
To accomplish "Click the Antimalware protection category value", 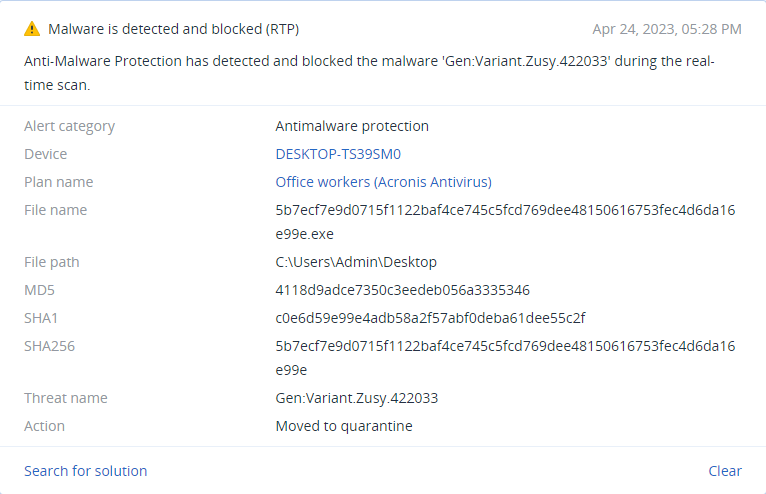I will (x=352, y=126).
